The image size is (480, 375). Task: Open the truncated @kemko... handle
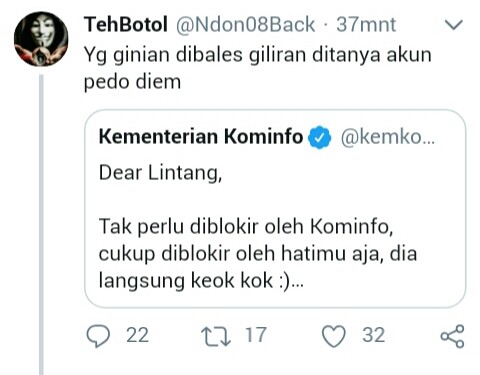pyautogui.click(x=388, y=137)
